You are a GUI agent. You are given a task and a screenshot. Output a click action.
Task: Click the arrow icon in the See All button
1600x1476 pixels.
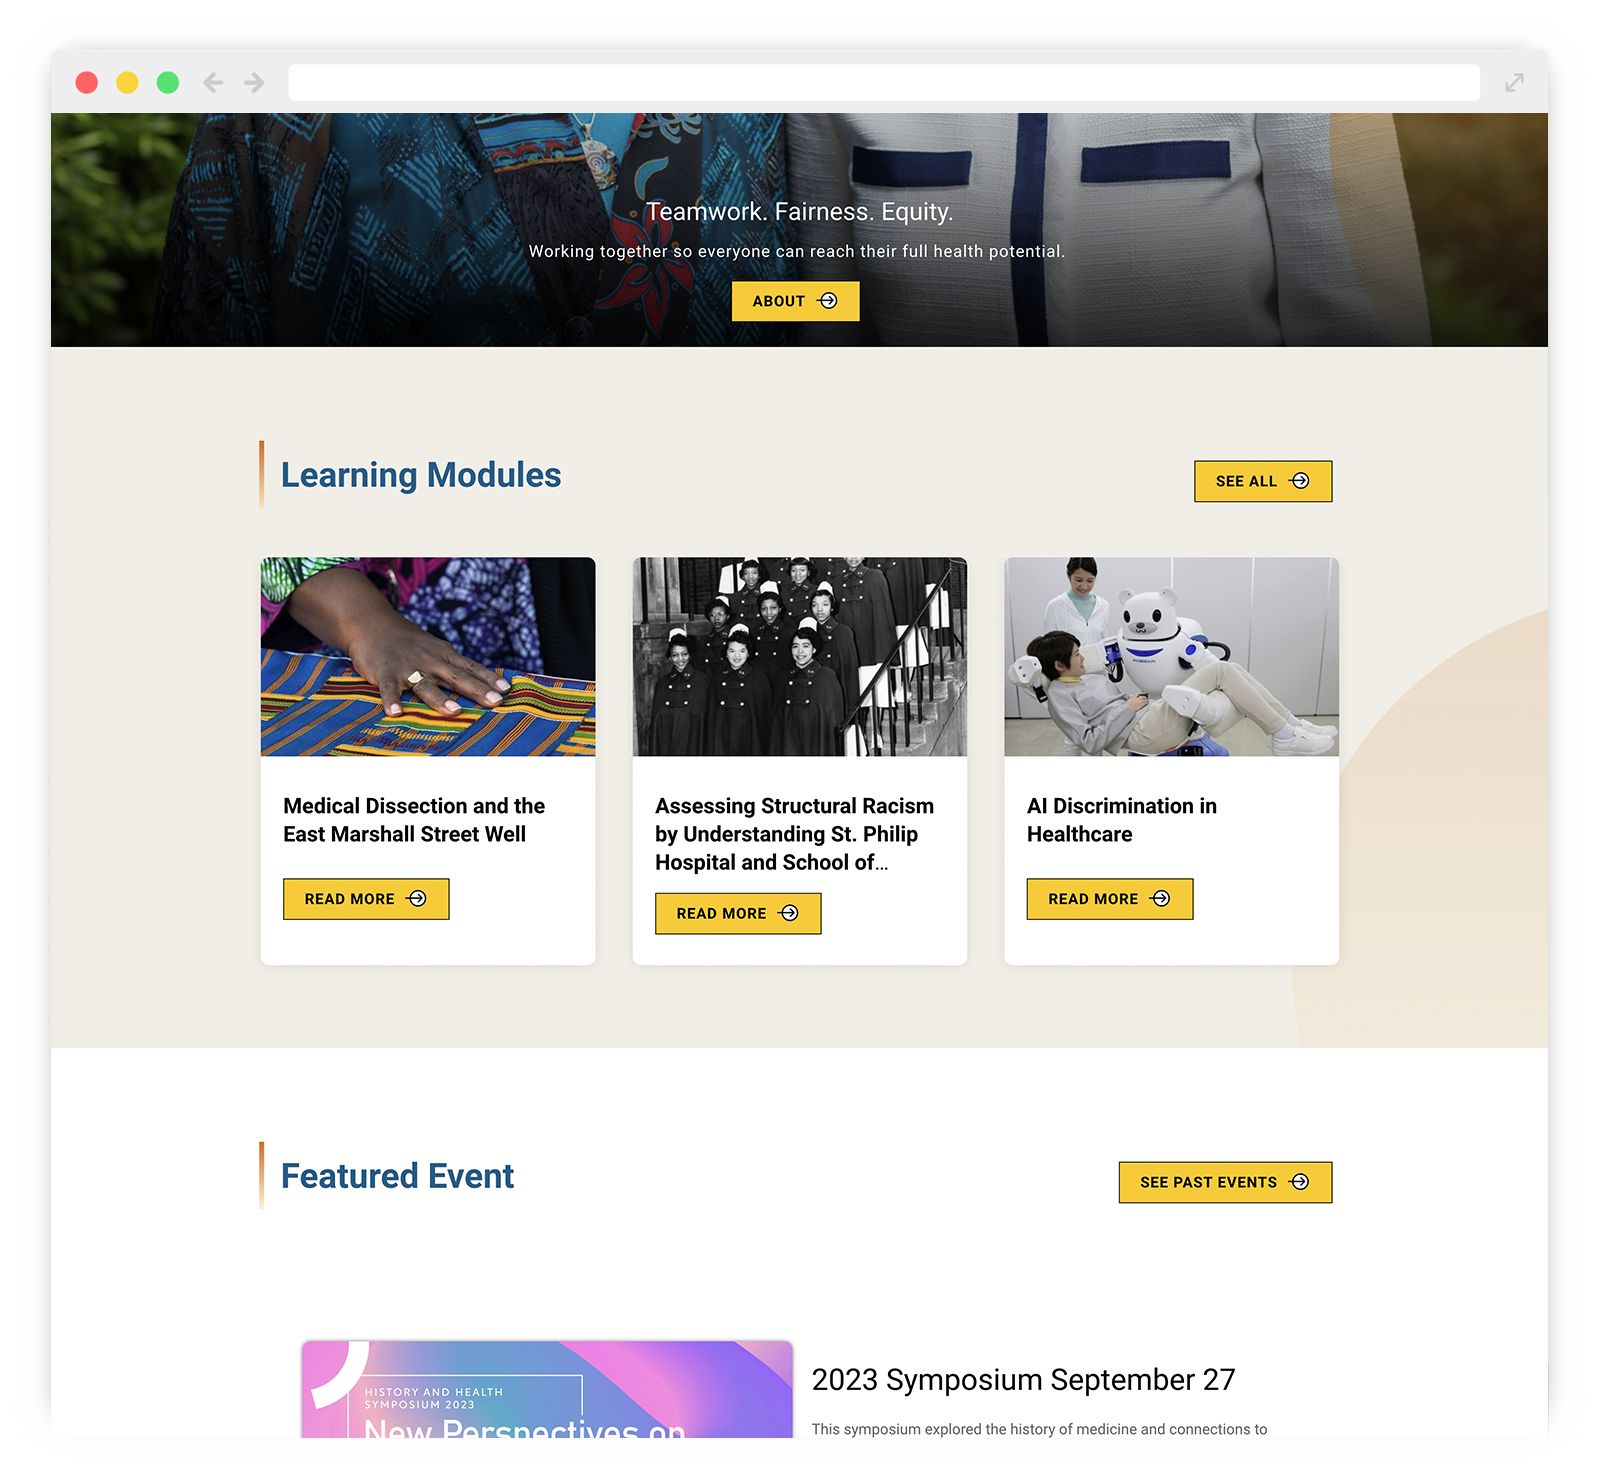coord(1299,481)
